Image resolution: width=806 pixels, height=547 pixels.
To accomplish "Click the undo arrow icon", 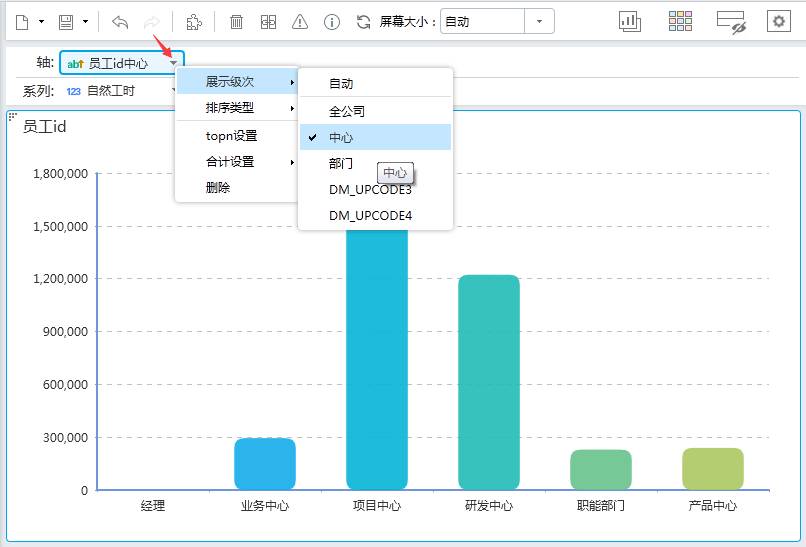I will (120, 22).
